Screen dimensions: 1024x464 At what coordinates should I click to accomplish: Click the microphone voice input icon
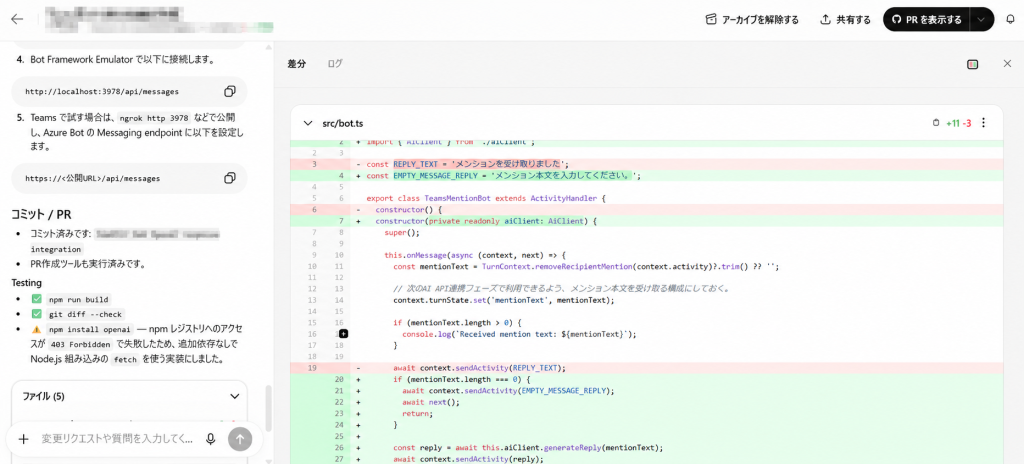(x=210, y=439)
